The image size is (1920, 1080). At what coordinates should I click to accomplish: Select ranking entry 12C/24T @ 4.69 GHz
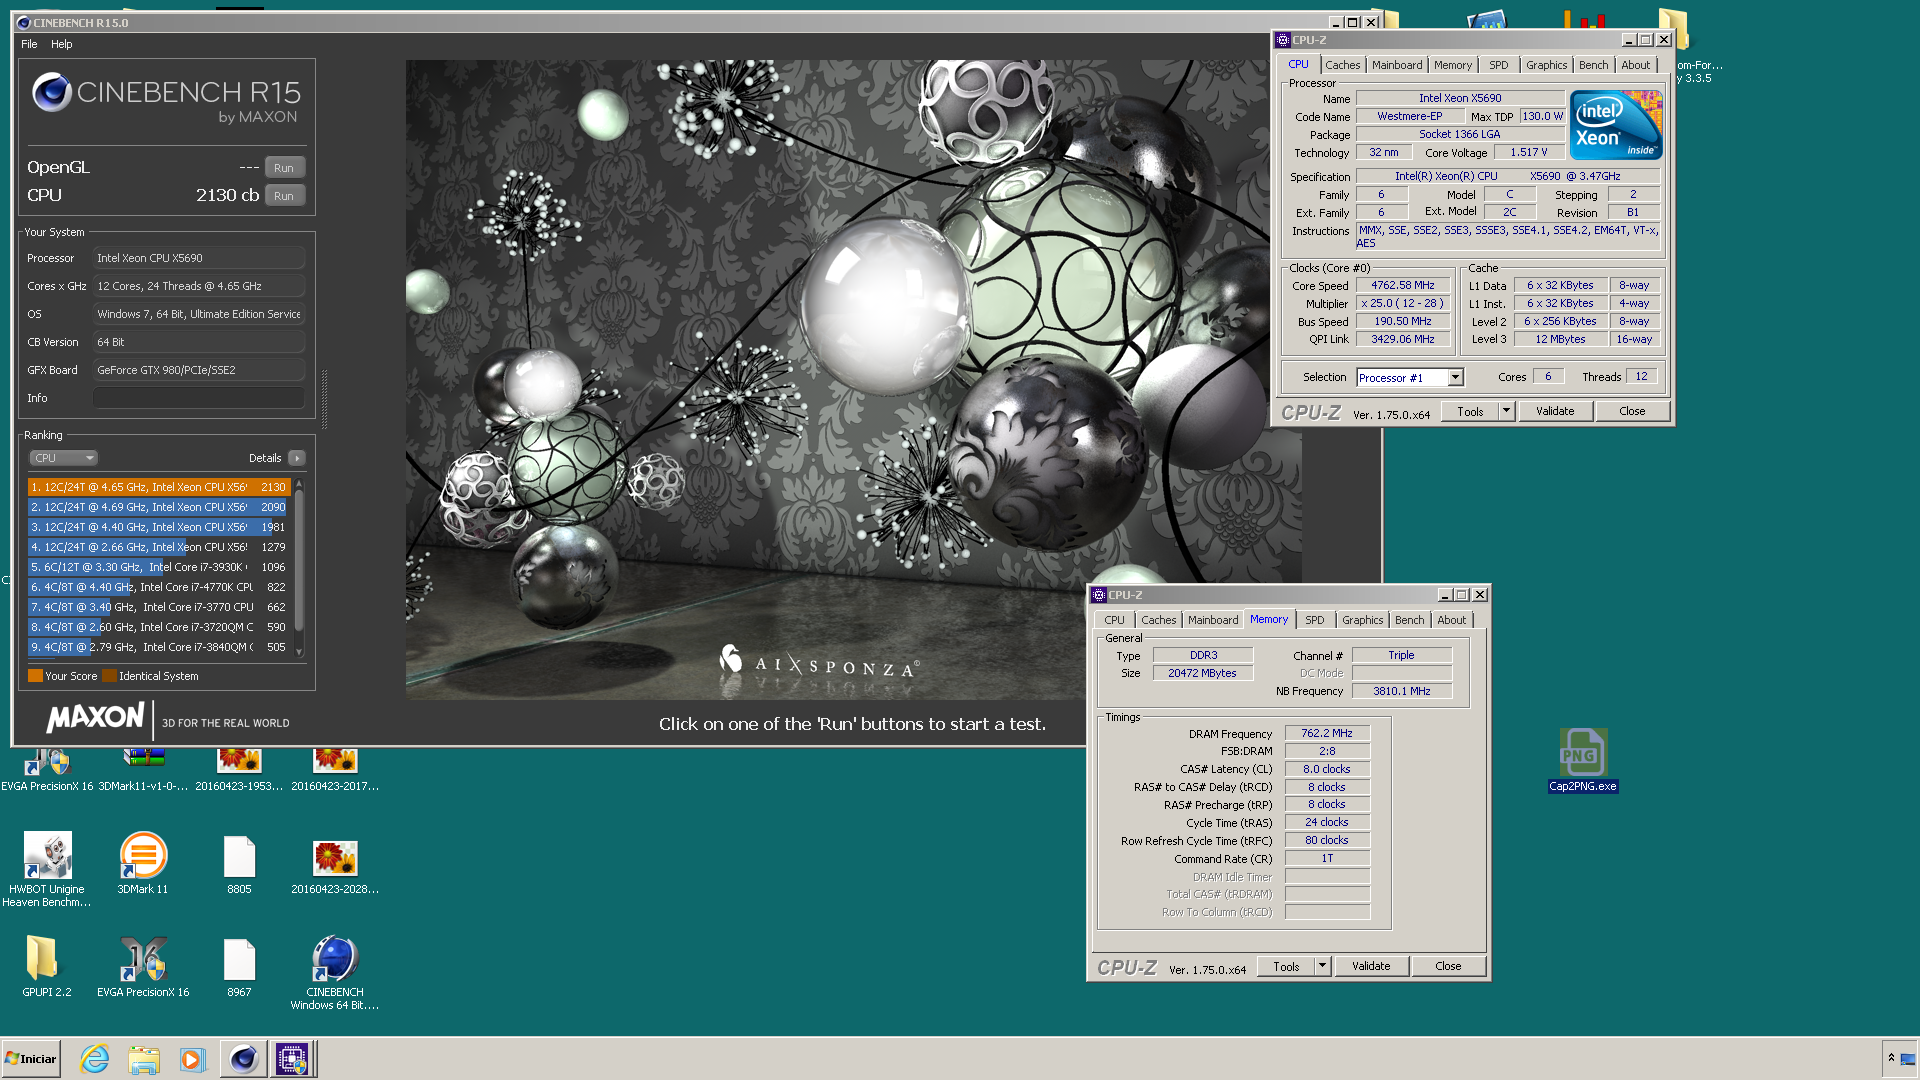click(x=159, y=507)
